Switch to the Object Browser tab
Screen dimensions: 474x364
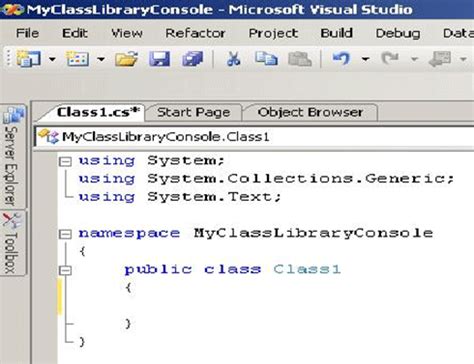[310, 112]
